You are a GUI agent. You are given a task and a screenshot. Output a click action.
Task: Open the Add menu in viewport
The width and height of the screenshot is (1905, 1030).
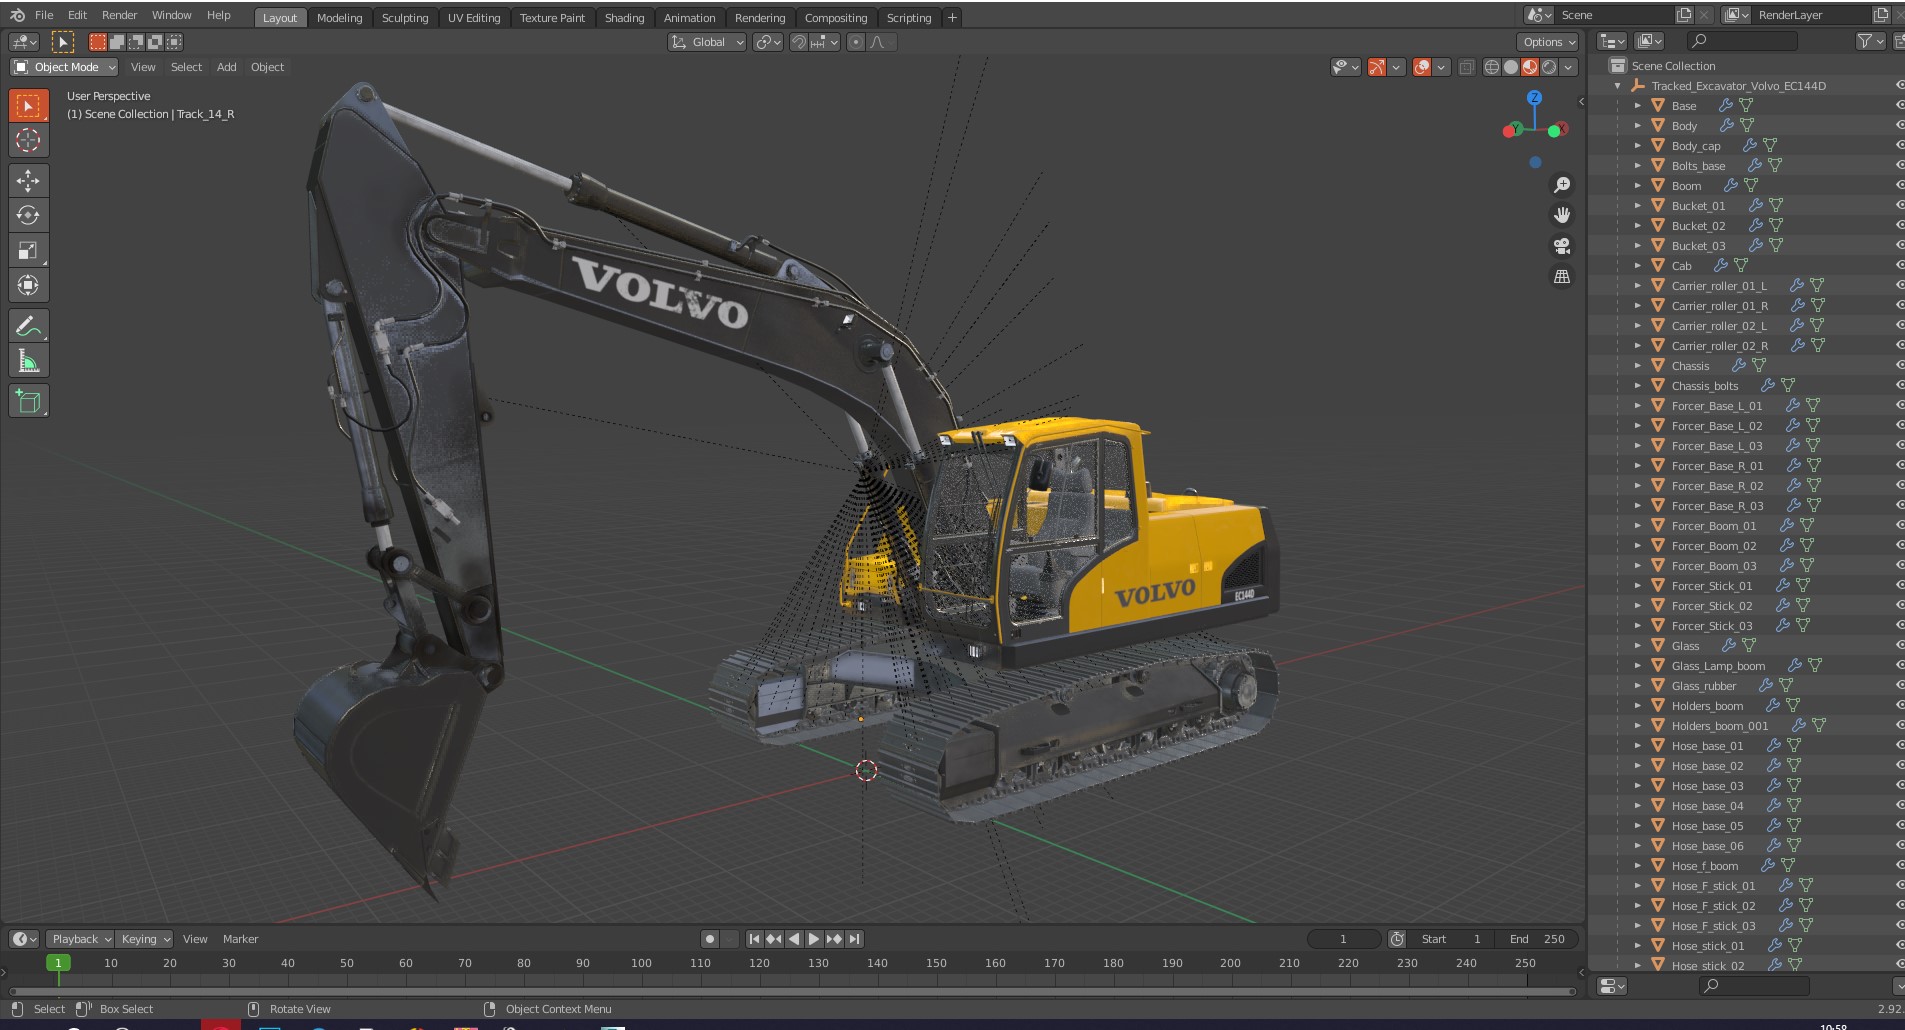227,67
